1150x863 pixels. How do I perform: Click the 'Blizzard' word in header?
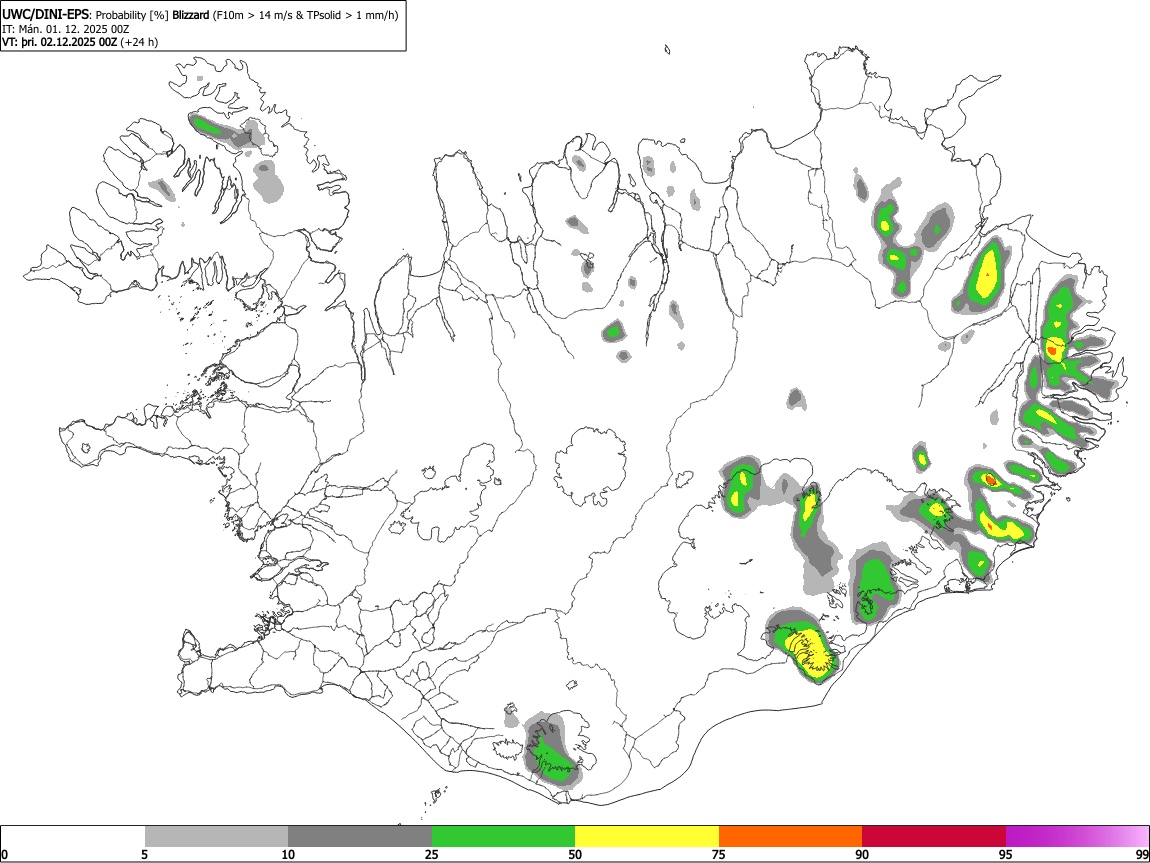tap(191, 15)
